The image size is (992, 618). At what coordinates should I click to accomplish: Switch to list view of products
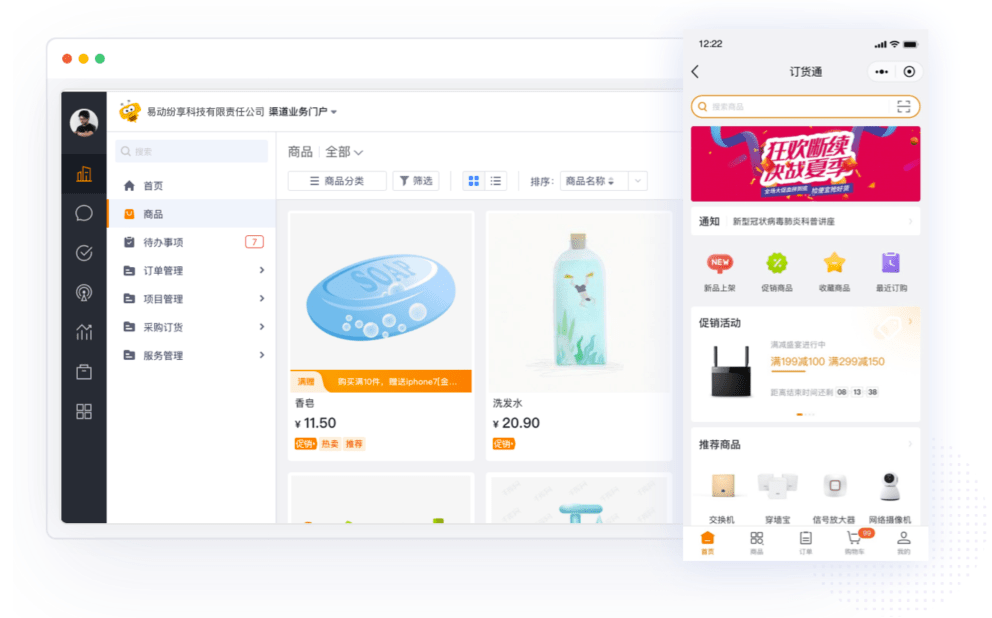click(496, 181)
